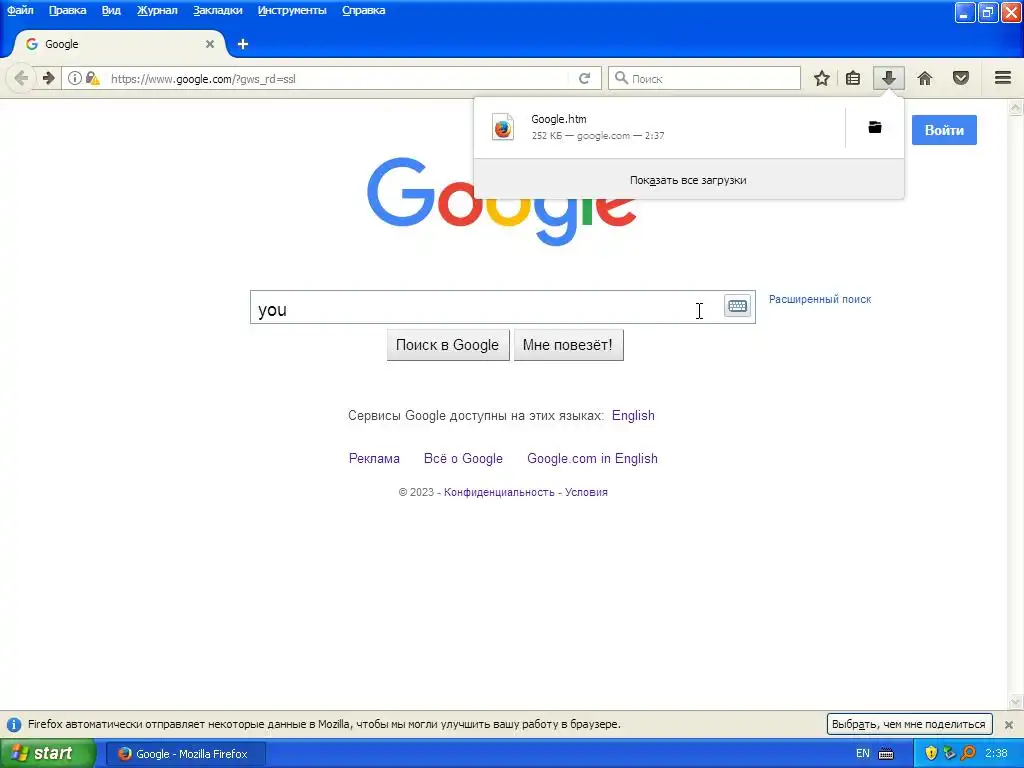Open the Журнал menu
Image resolution: width=1024 pixels, height=768 pixels.
[x=157, y=10]
